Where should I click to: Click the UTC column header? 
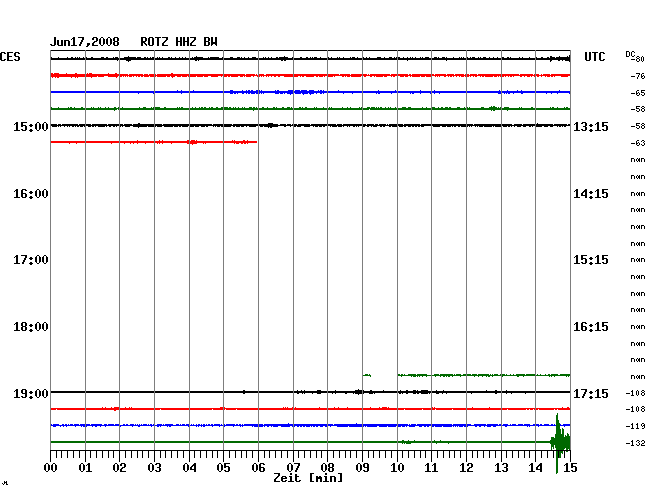[594, 57]
